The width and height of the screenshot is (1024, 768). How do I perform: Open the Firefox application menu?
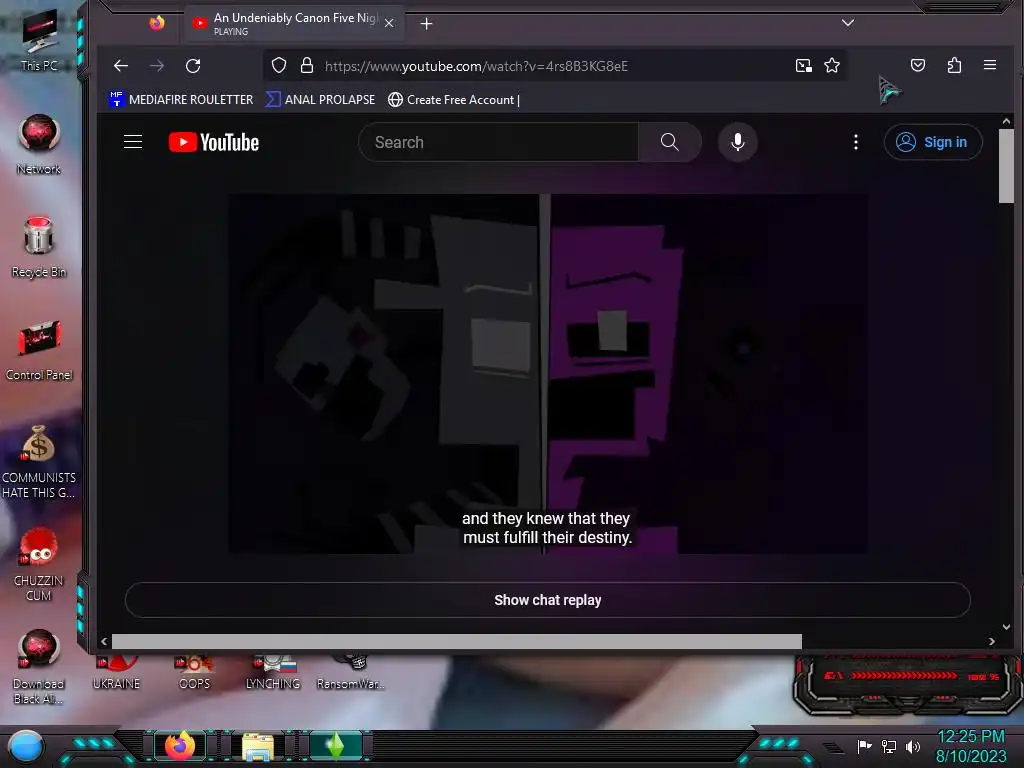click(x=990, y=65)
